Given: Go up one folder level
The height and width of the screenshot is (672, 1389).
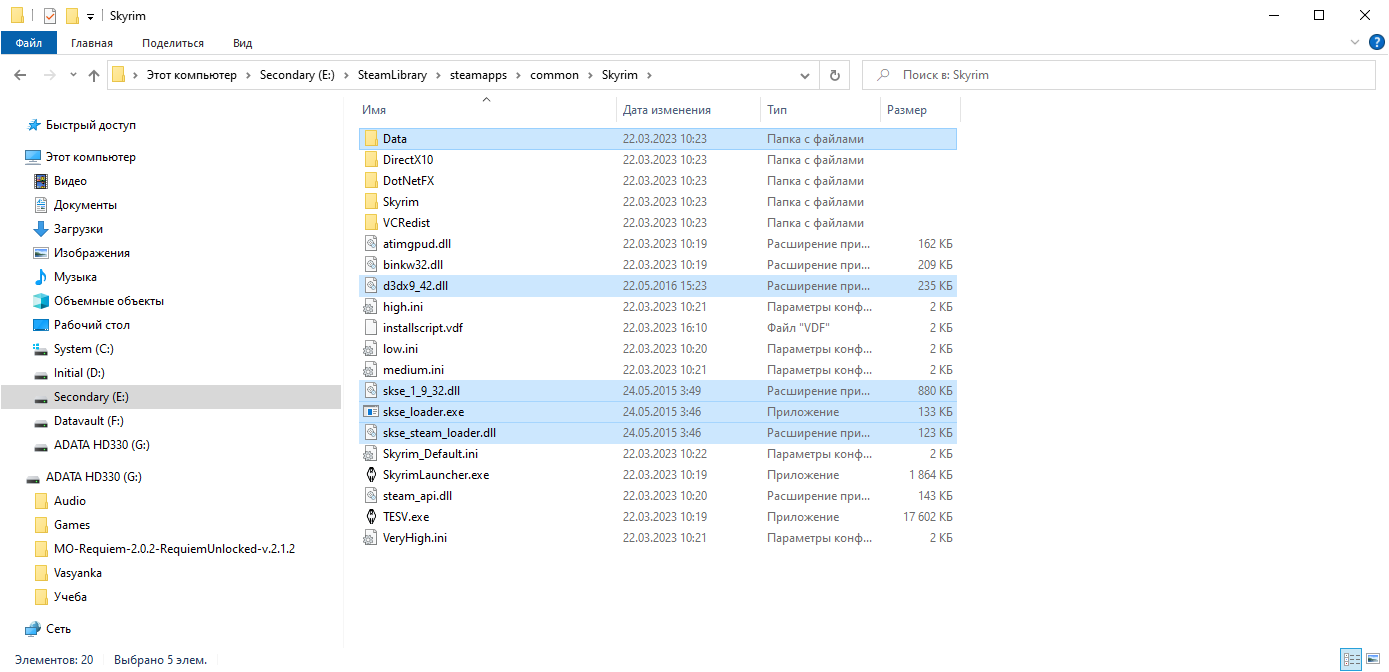Looking at the screenshot, I should click(94, 75).
